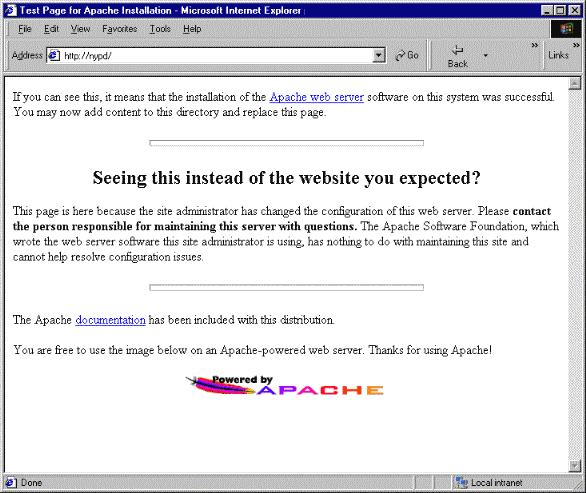586x493 pixels.
Task: Maximize the Internet Explorer window
Action: point(560,10)
